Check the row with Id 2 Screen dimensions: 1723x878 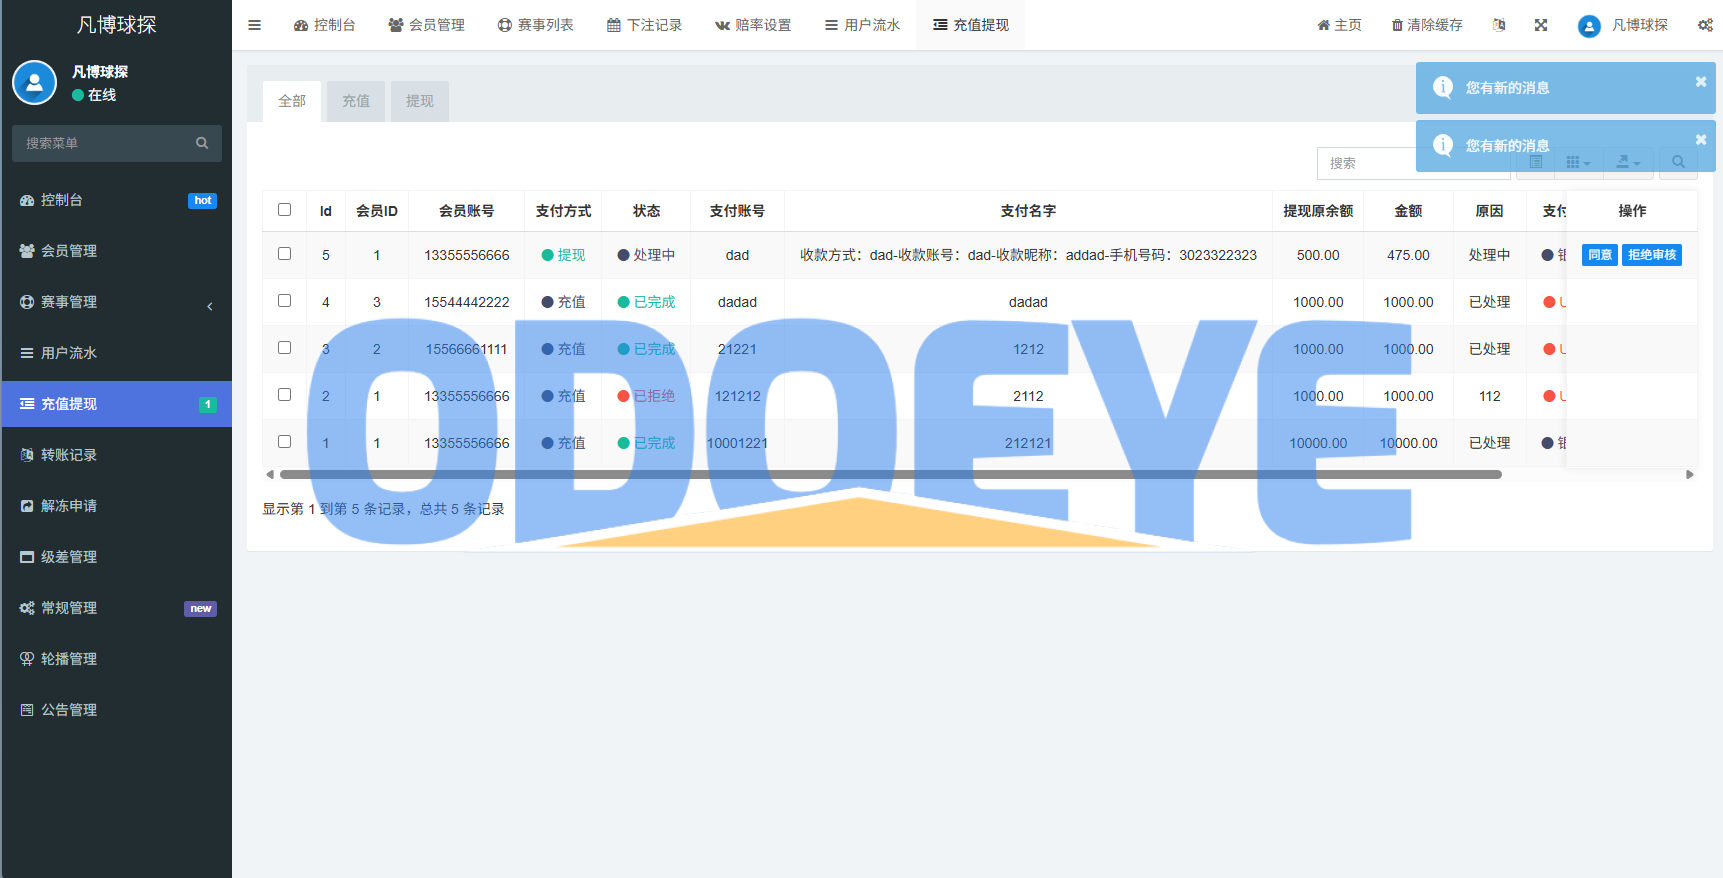284,395
